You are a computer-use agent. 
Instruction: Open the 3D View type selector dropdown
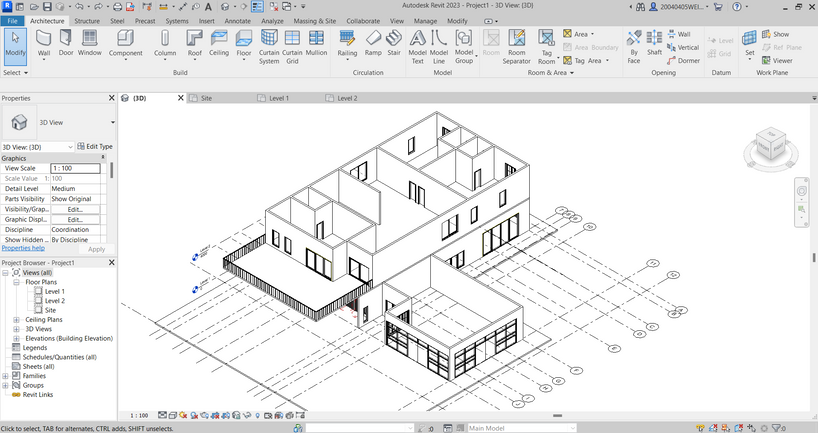pos(113,122)
